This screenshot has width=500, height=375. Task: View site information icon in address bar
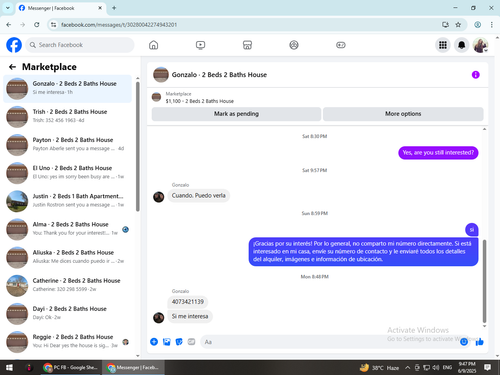point(53,25)
